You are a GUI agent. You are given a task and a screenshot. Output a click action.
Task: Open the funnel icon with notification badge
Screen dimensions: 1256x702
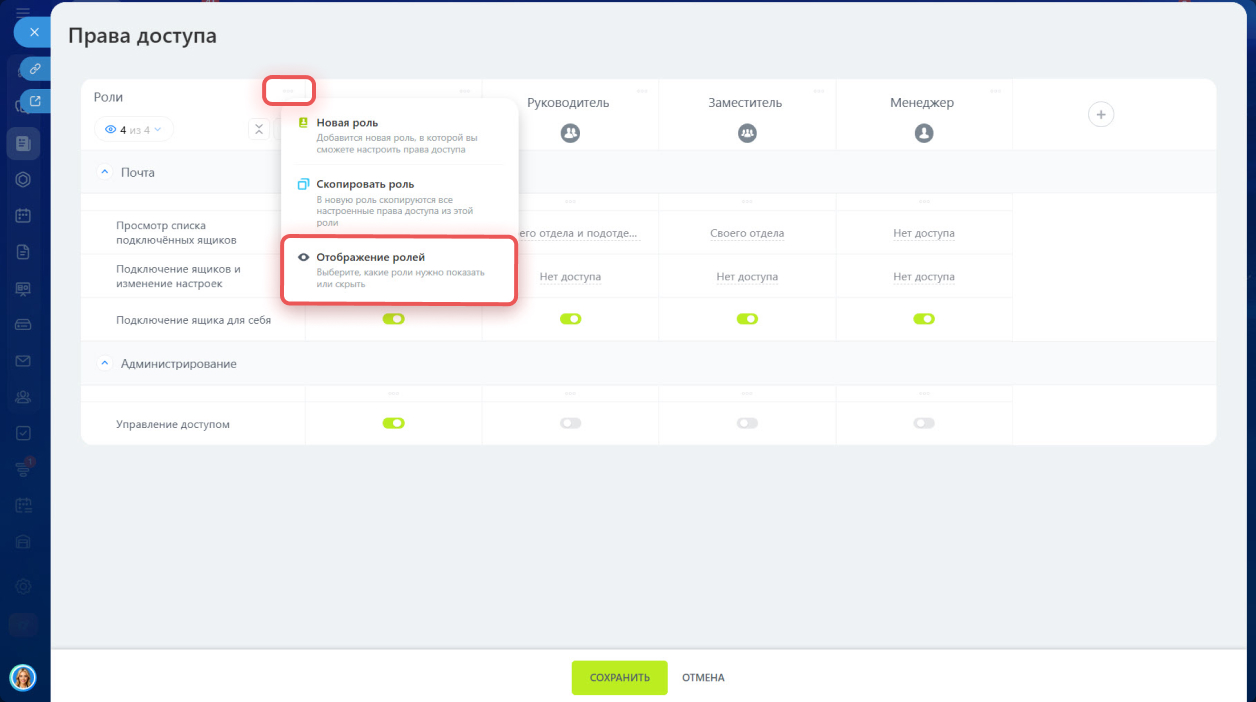coord(23,469)
